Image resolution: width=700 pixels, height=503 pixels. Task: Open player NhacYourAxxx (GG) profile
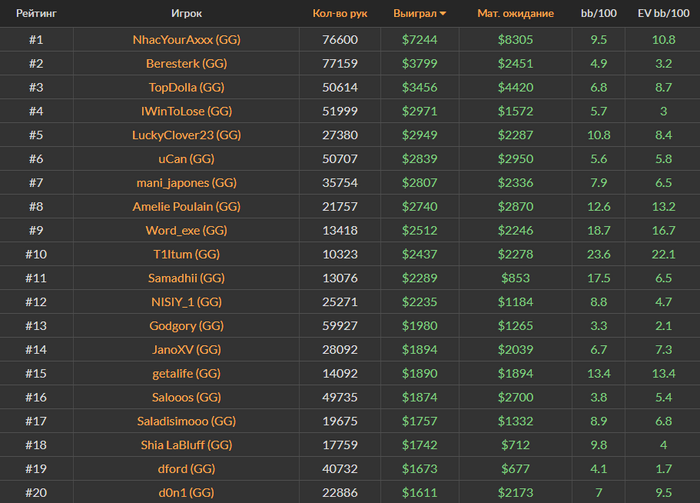point(186,40)
